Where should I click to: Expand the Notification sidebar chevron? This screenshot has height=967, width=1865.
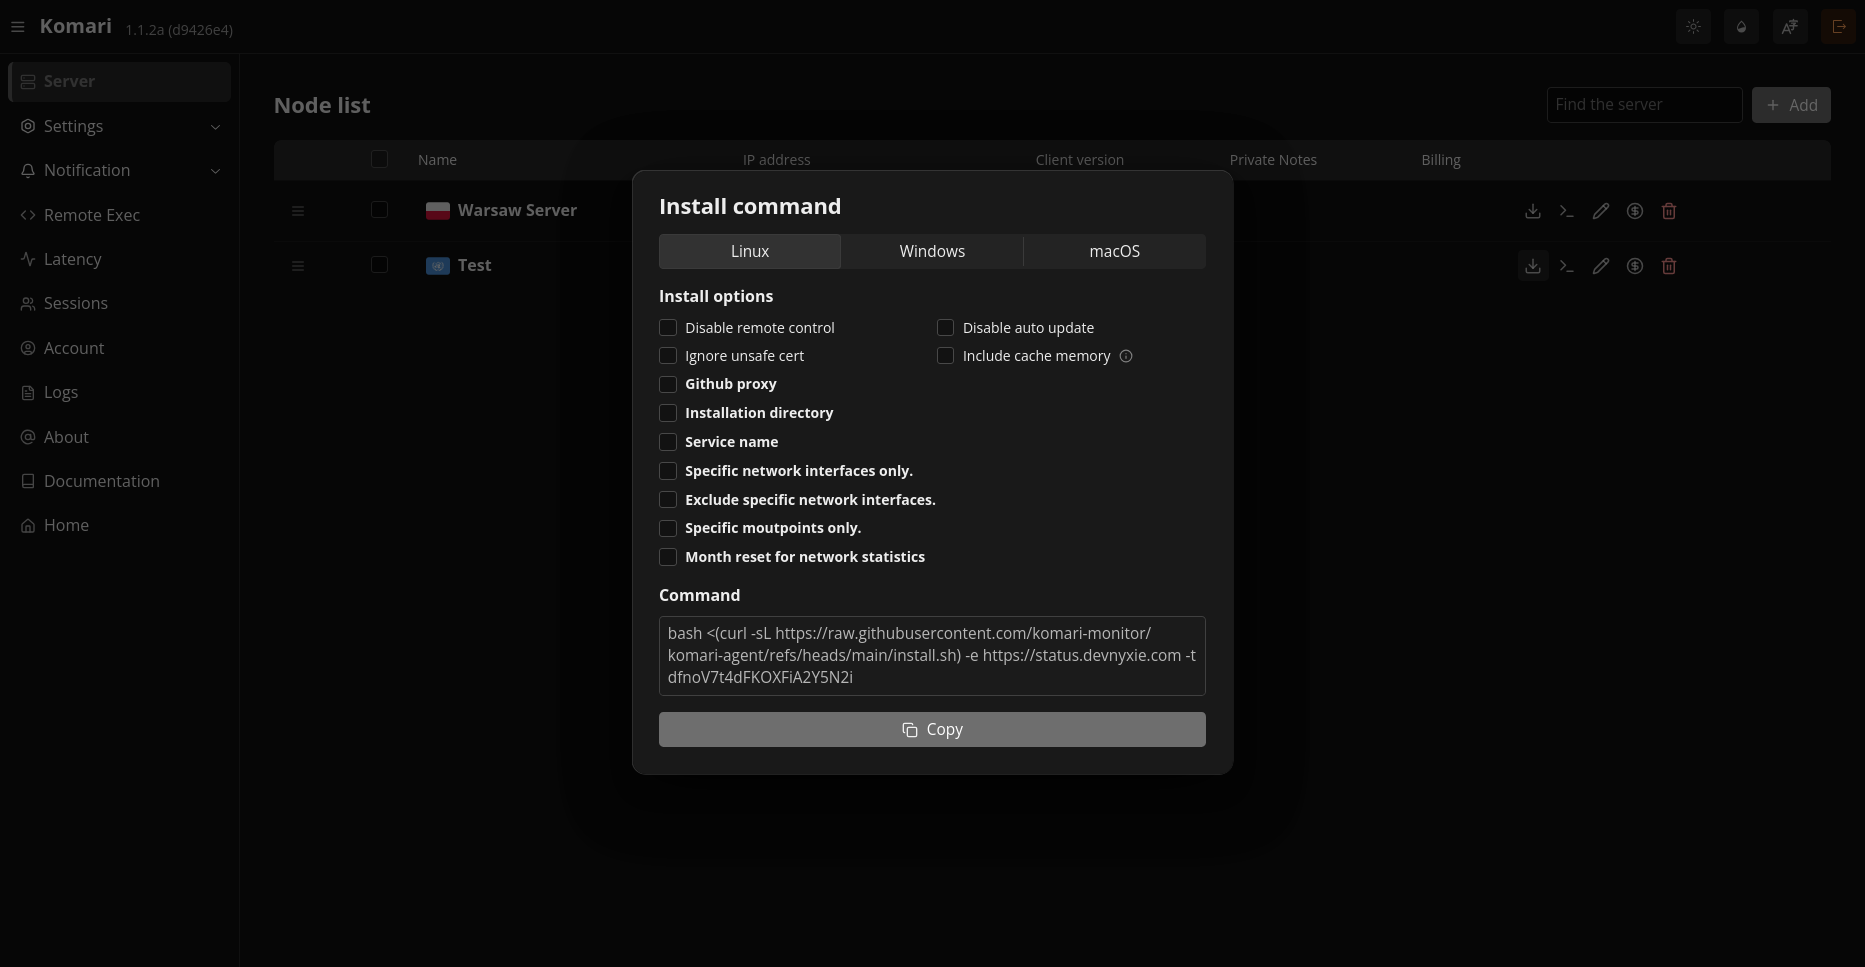pos(215,171)
